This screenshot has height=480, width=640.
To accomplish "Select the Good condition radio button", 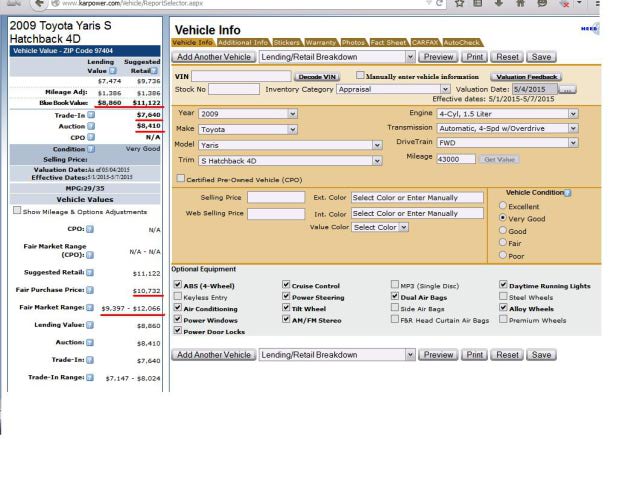I will (503, 230).
